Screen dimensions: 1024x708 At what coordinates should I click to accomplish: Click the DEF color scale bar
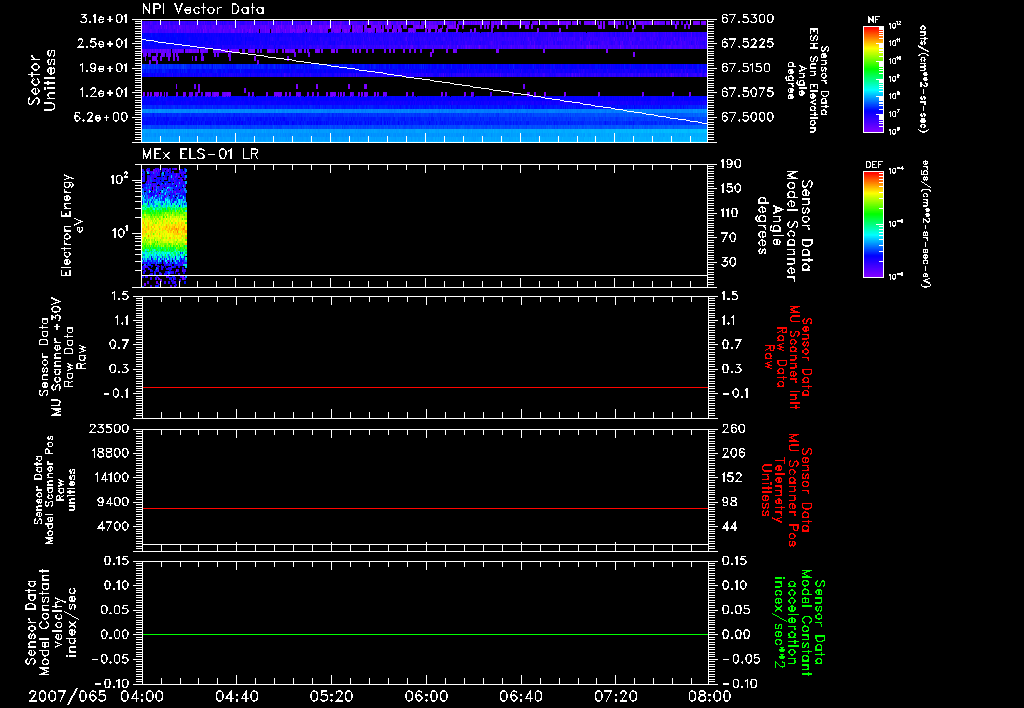pos(873,223)
